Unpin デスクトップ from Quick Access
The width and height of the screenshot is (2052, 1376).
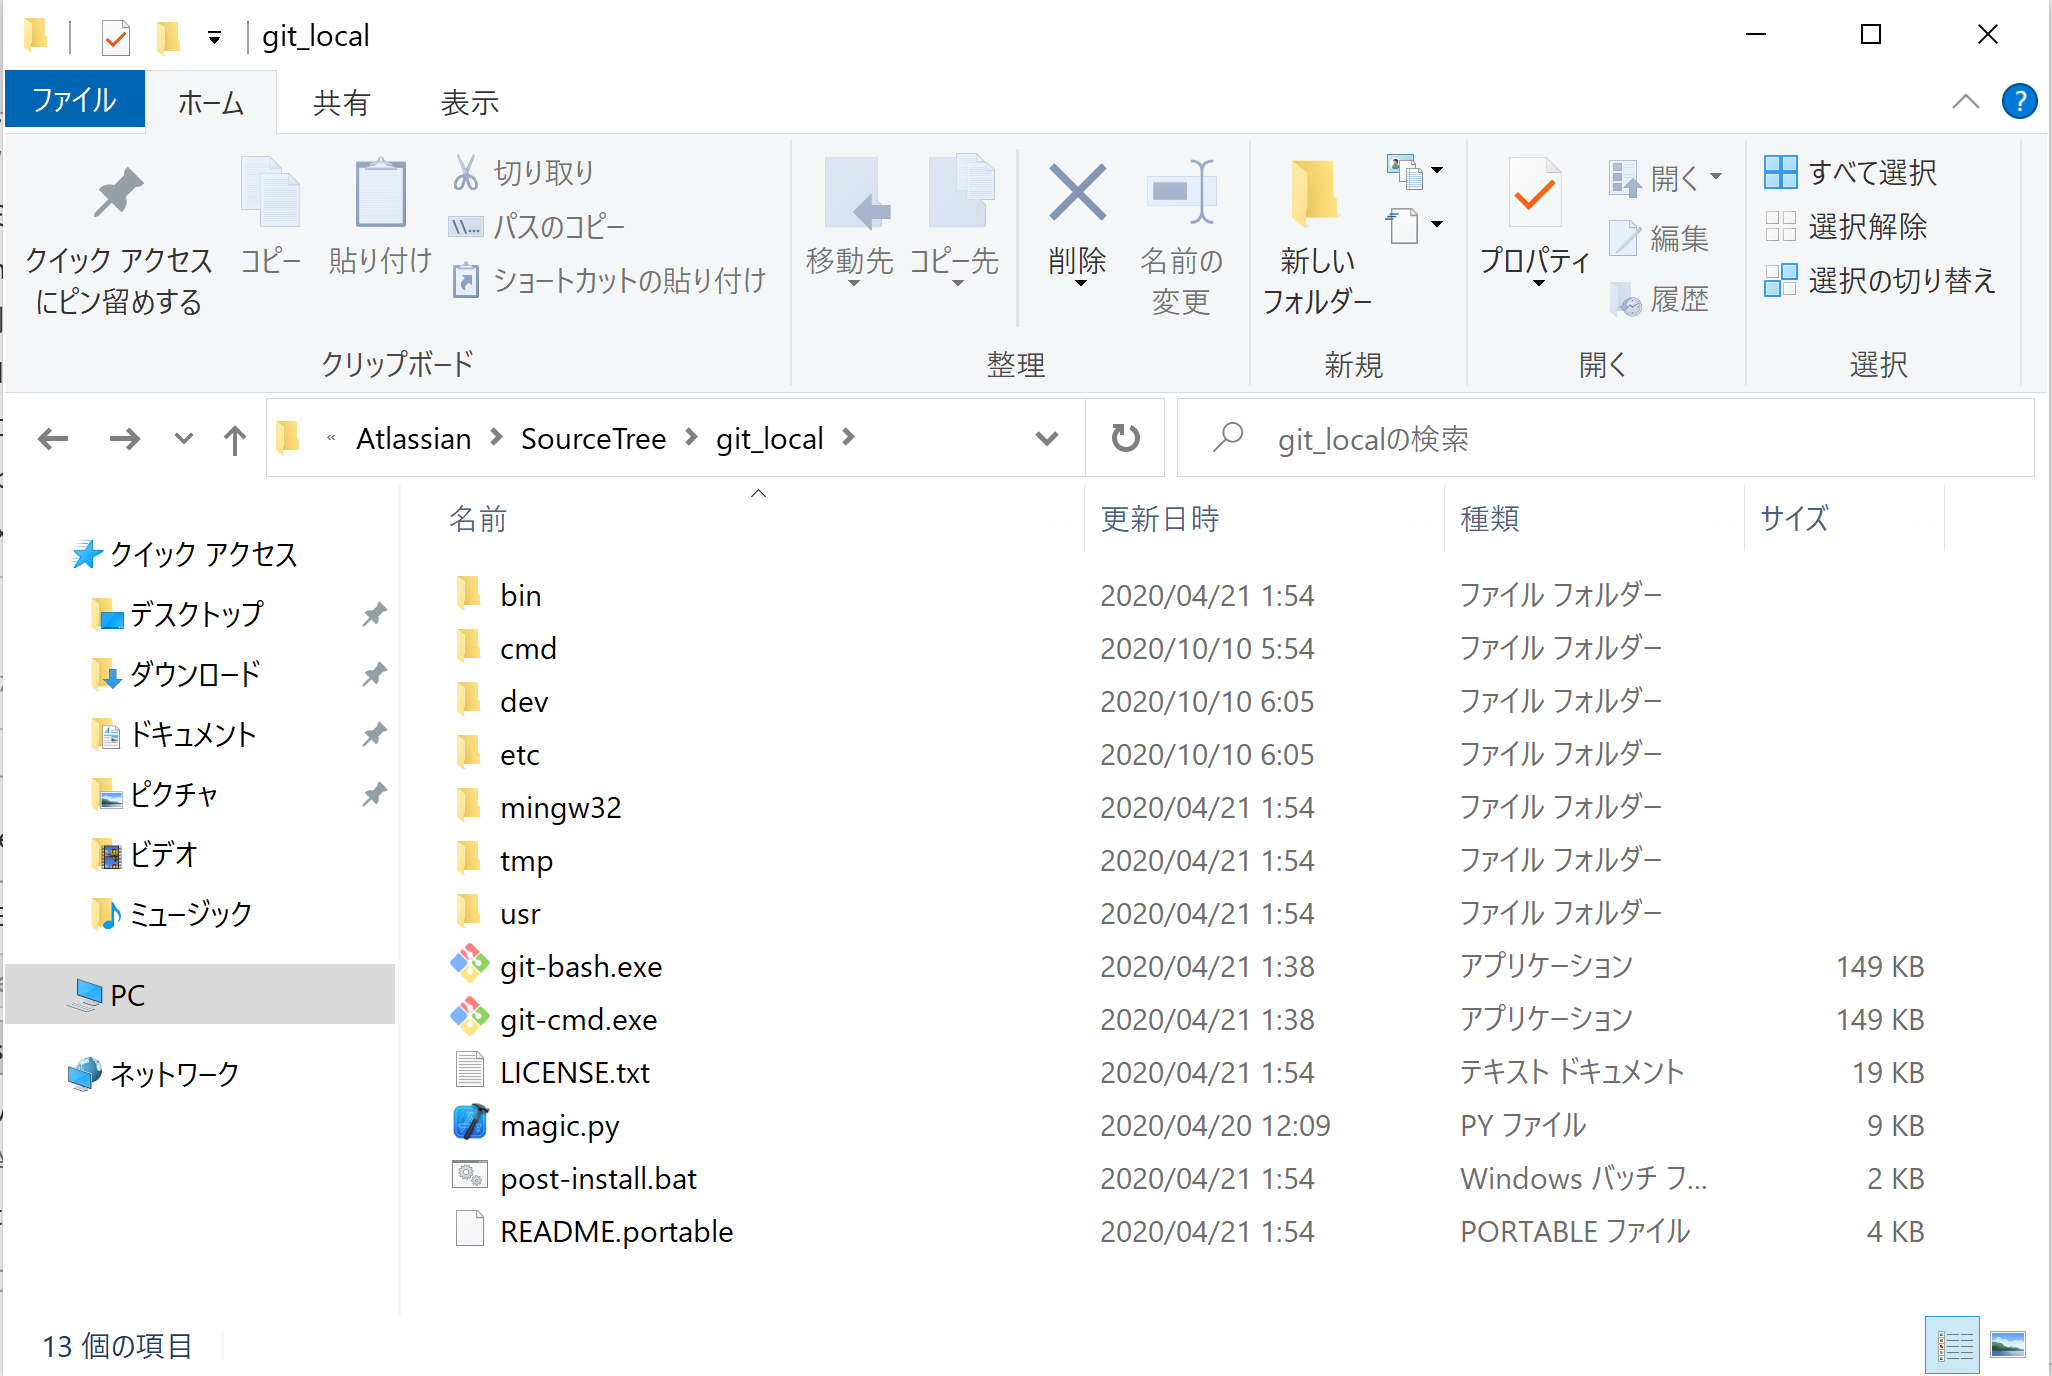(374, 613)
